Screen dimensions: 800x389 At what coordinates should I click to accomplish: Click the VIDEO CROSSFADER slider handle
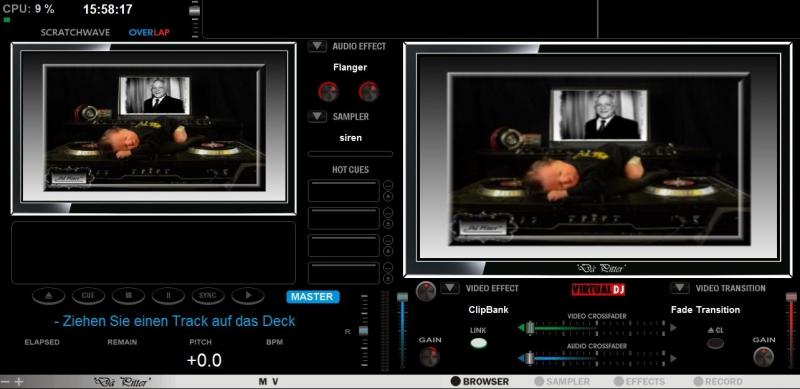pyautogui.click(x=530, y=328)
